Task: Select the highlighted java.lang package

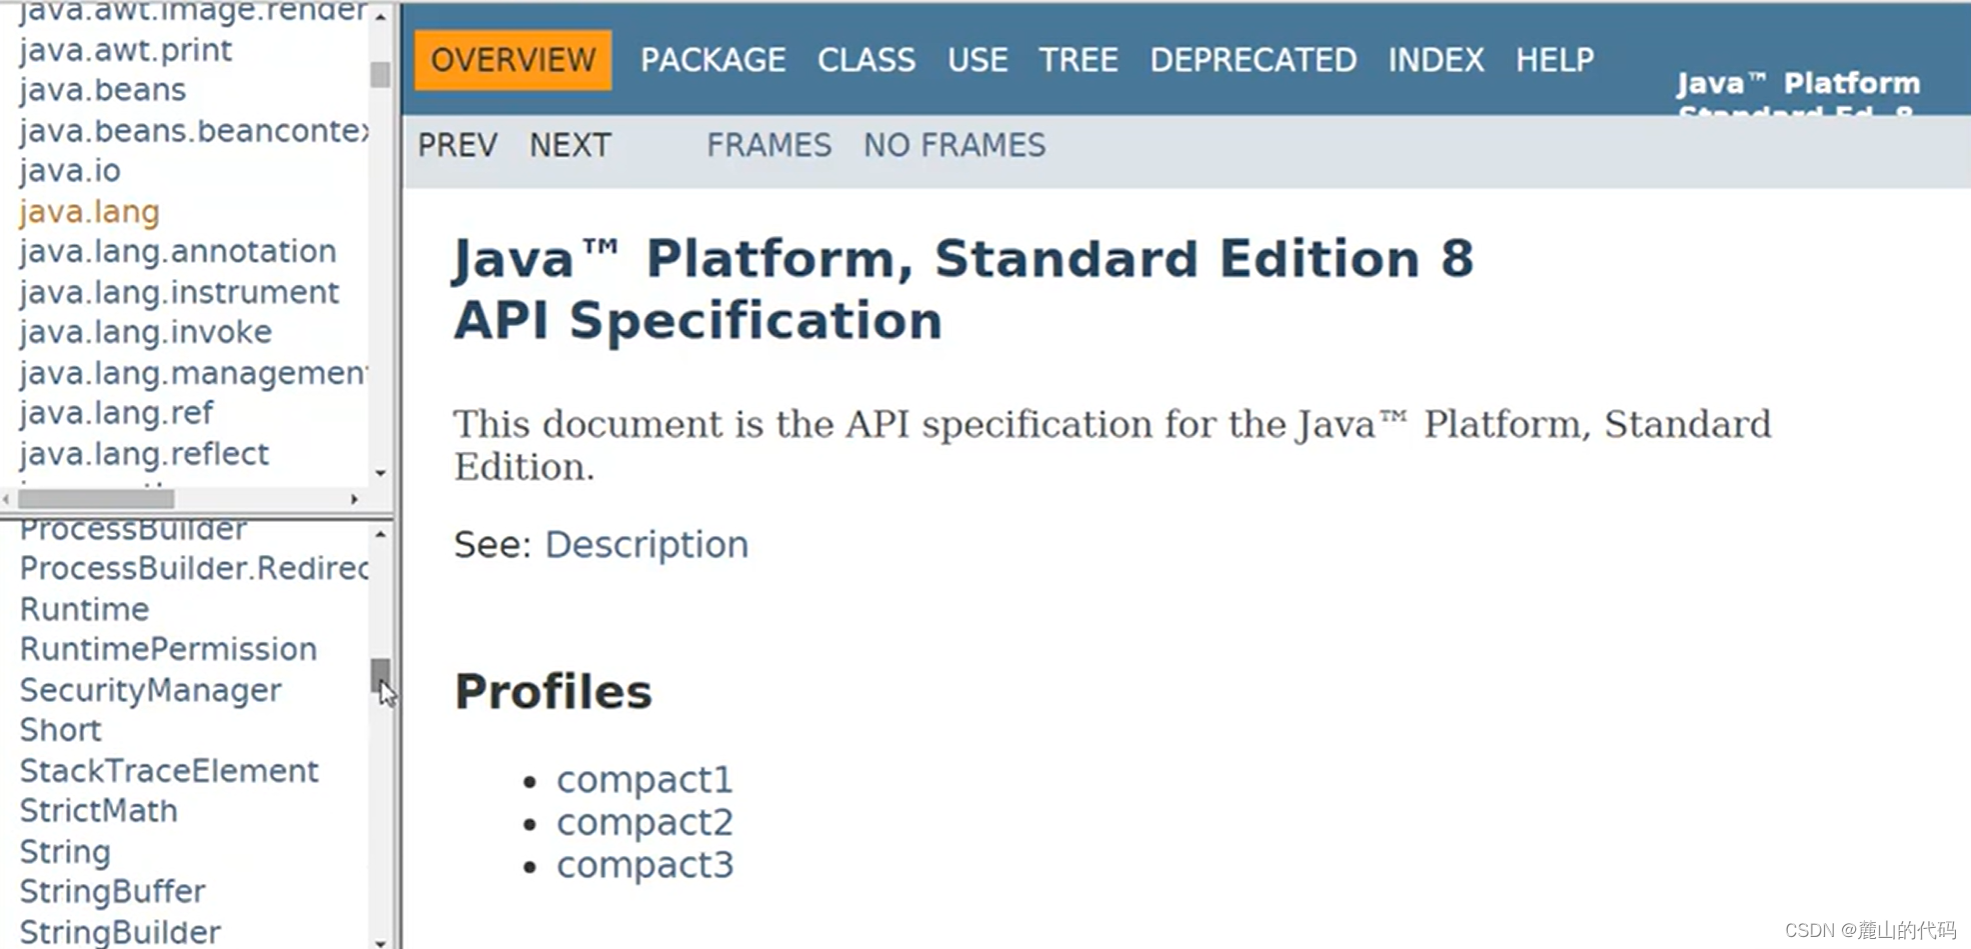Action: pyautogui.click(x=90, y=212)
